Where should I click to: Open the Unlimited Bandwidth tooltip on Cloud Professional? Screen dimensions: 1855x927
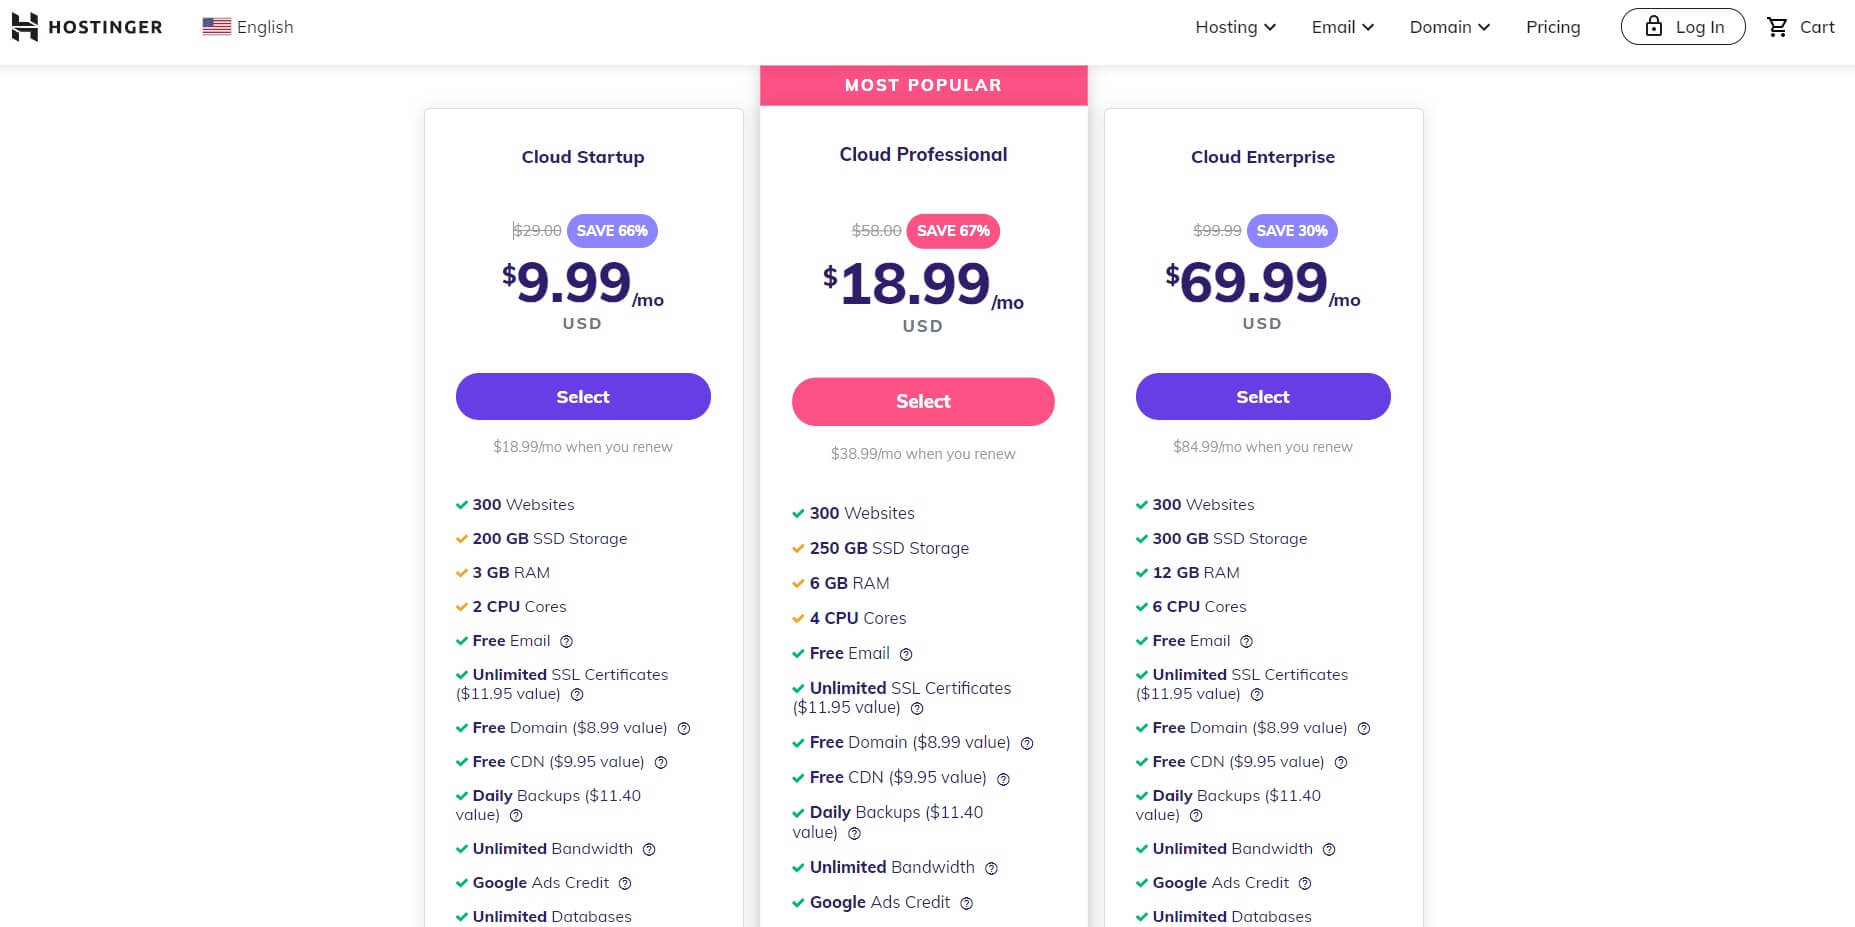pos(991,868)
